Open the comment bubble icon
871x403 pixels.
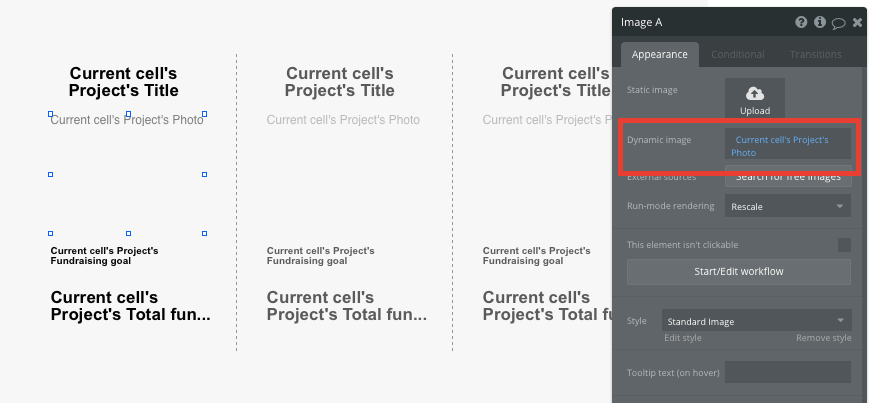tap(838, 23)
